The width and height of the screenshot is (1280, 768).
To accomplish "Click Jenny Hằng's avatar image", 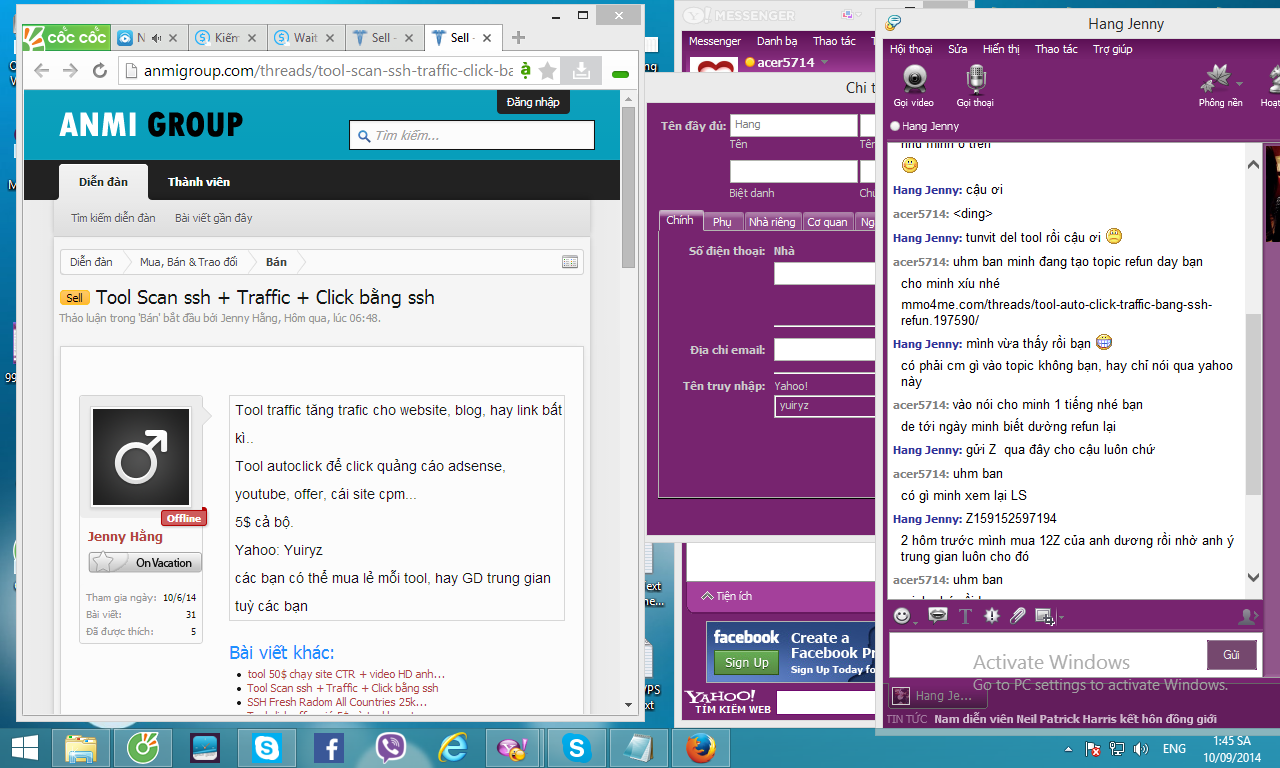I will 141,457.
